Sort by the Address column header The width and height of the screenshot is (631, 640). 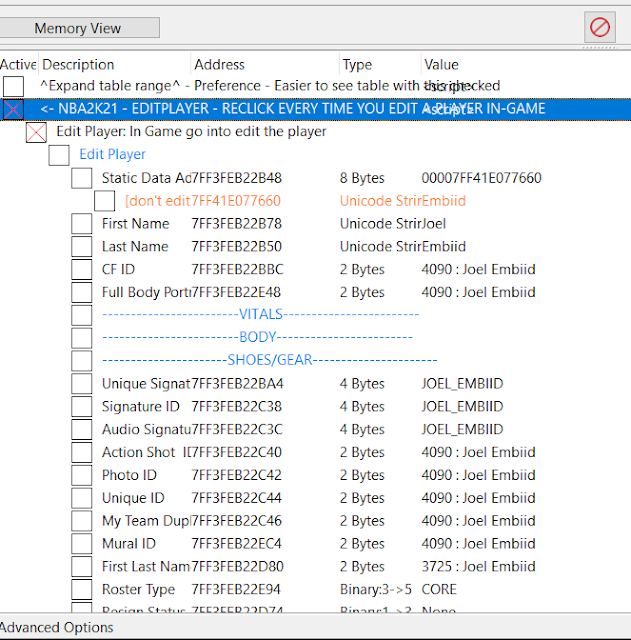[219, 64]
